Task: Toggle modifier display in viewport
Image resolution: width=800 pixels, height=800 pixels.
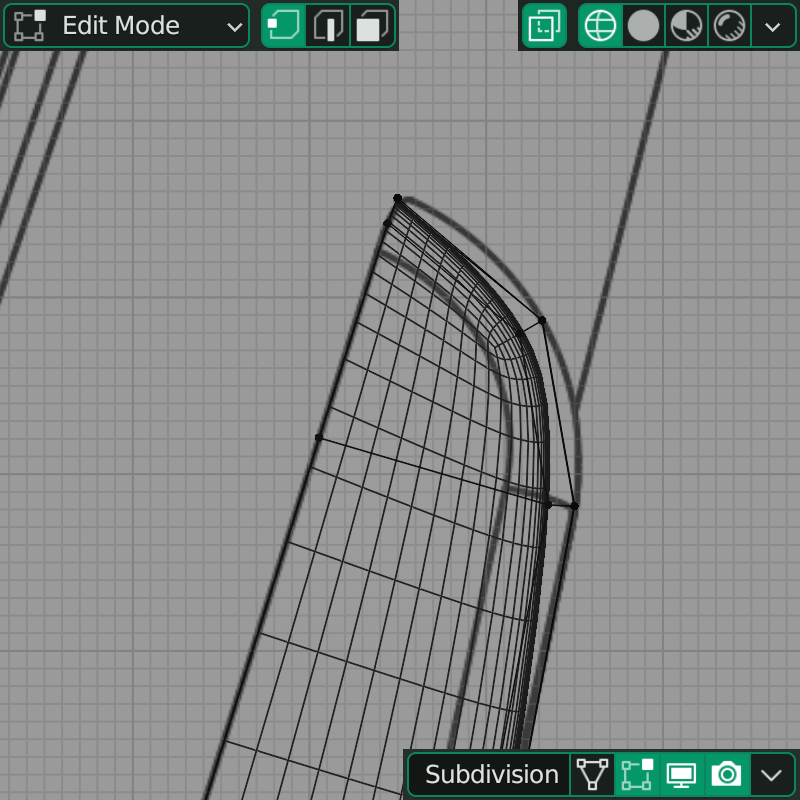Action: [x=682, y=774]
